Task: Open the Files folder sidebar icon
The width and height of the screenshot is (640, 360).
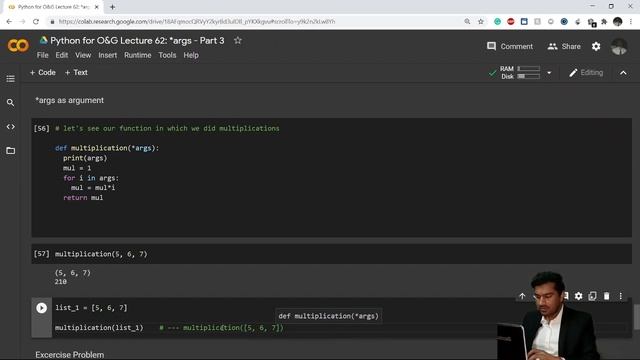Action: [11, 151]
